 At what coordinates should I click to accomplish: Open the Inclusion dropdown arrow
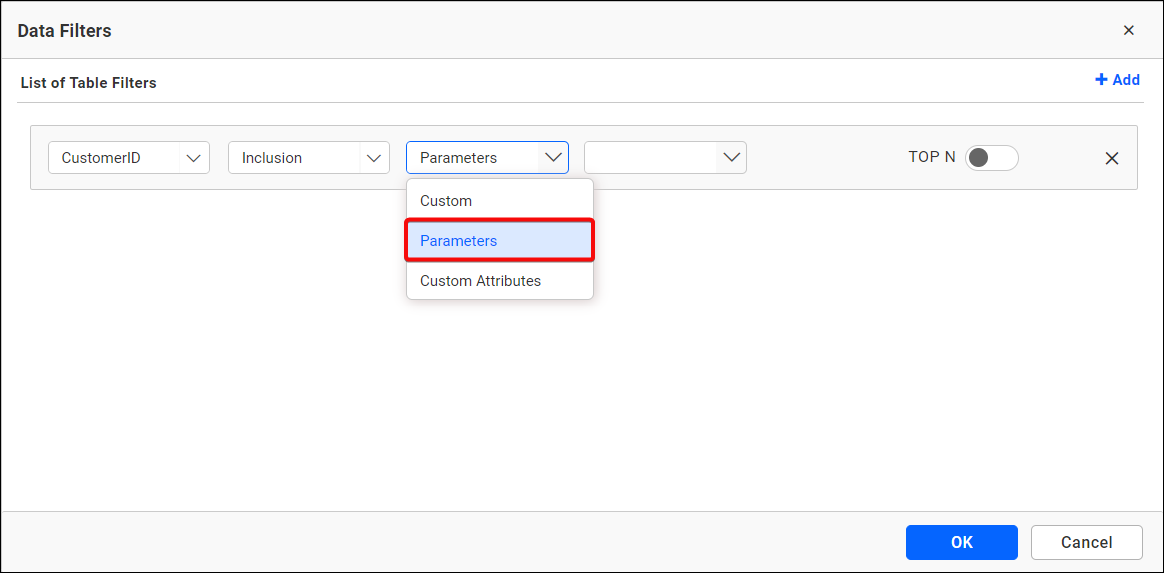(x=374, y=158)
